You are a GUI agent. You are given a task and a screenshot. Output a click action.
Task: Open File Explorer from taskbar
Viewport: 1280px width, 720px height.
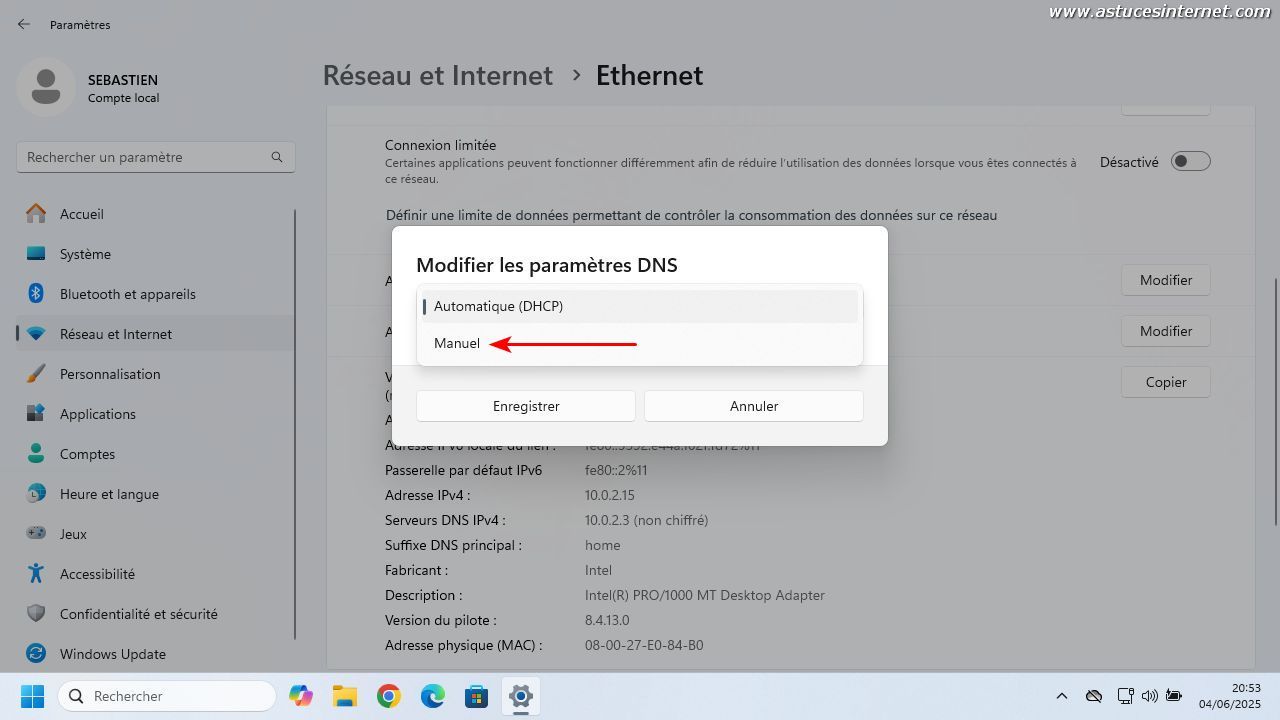point(345,696)
